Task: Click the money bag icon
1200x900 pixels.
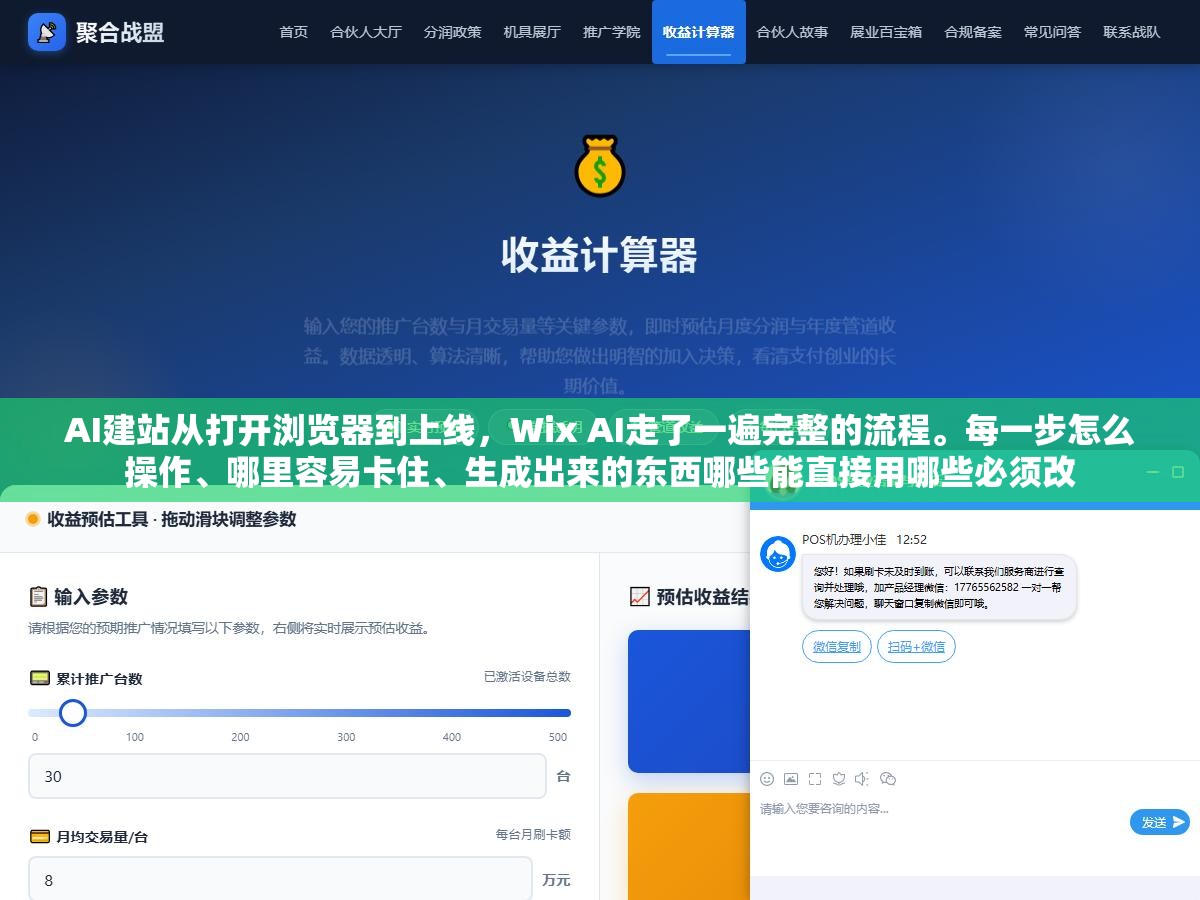Action: pyautogui.click(x=599, y=167)
